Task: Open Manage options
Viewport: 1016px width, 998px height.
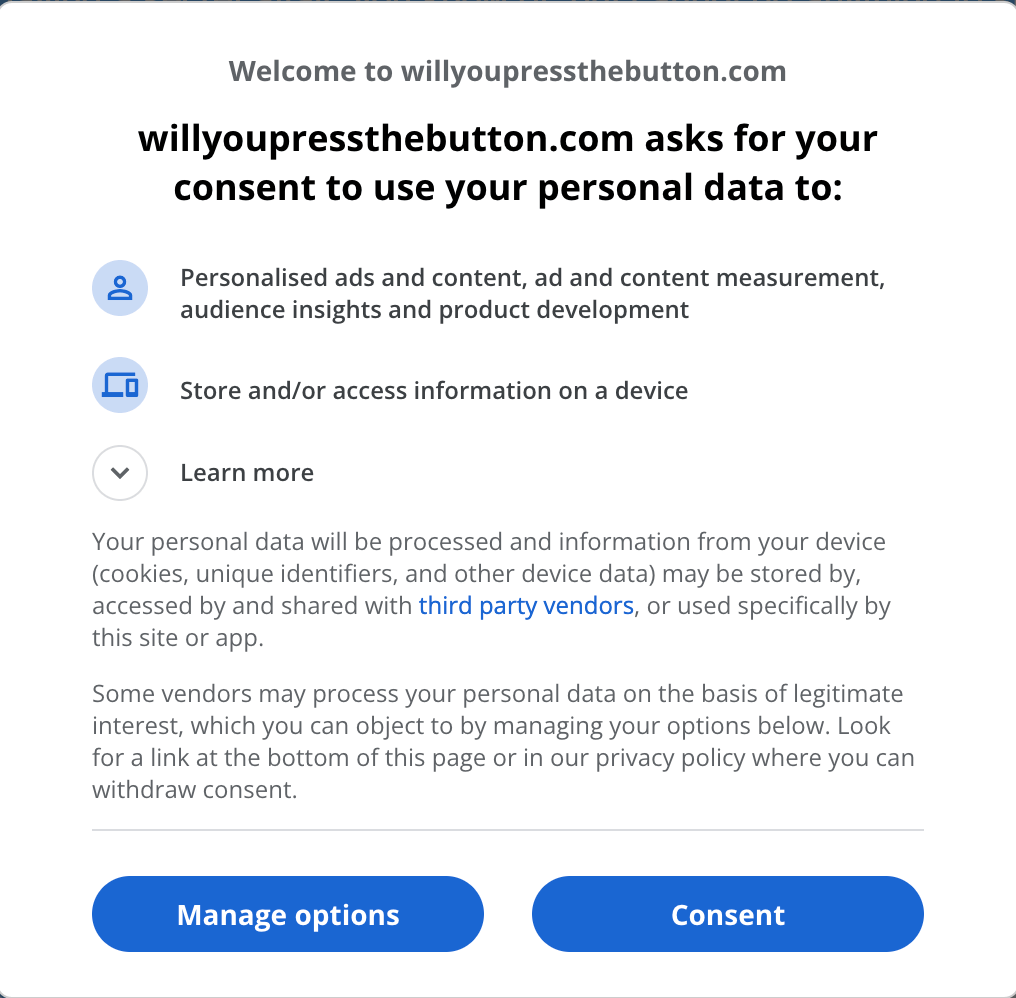Action: click(x=288, y=915)
